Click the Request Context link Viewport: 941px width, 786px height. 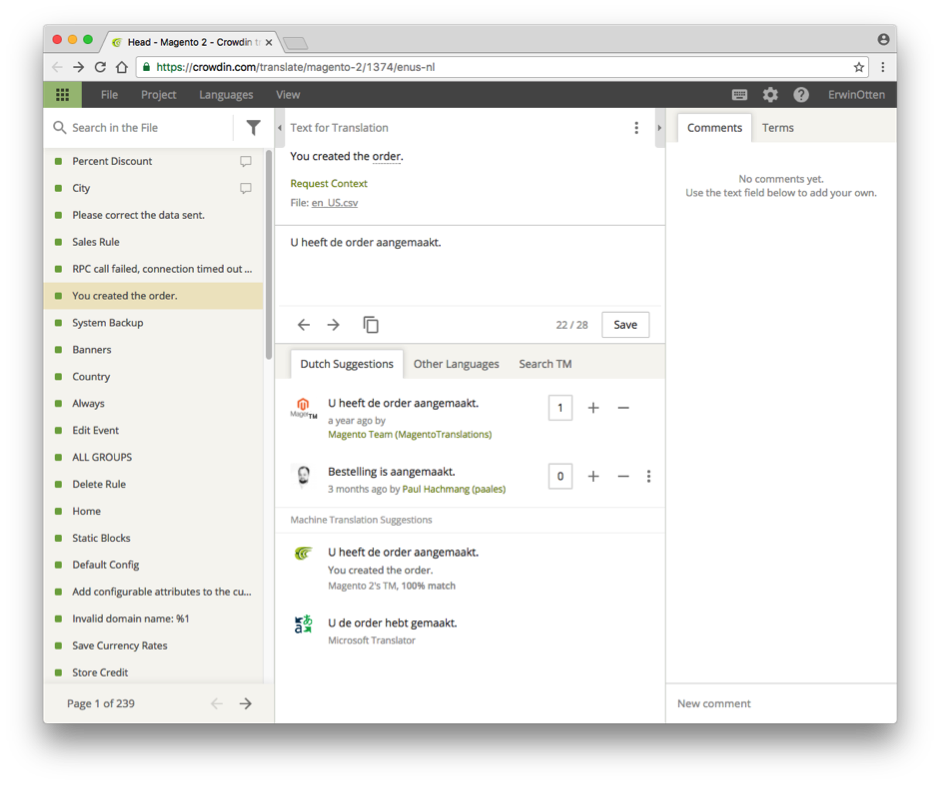(x=329, y=184)
